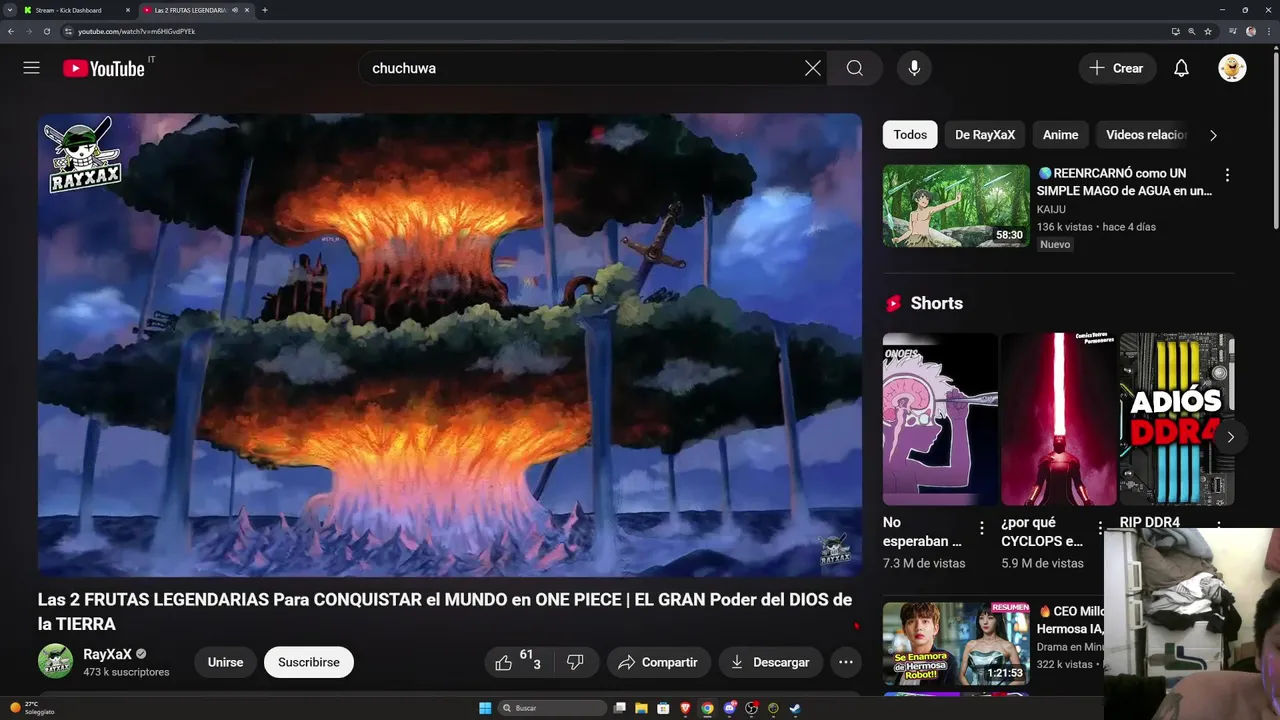Open File Explorer from taskbar
This screenshot has height=720, width=1280.
[x=641, y=708]
